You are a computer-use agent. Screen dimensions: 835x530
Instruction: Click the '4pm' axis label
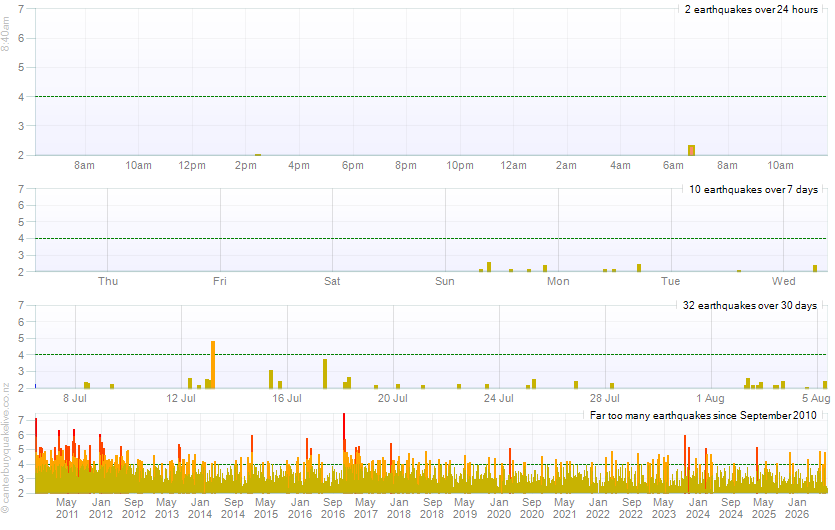coord(299,166)
